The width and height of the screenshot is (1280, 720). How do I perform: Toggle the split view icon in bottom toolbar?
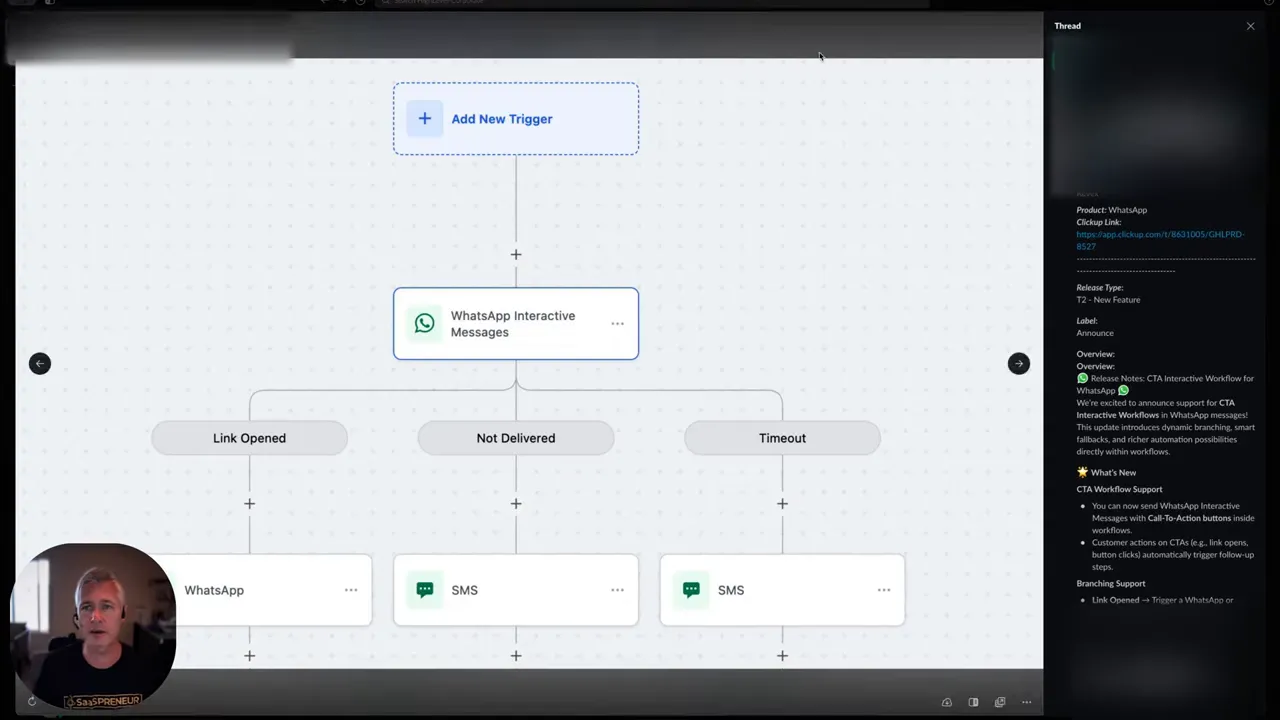pos(973,702)
